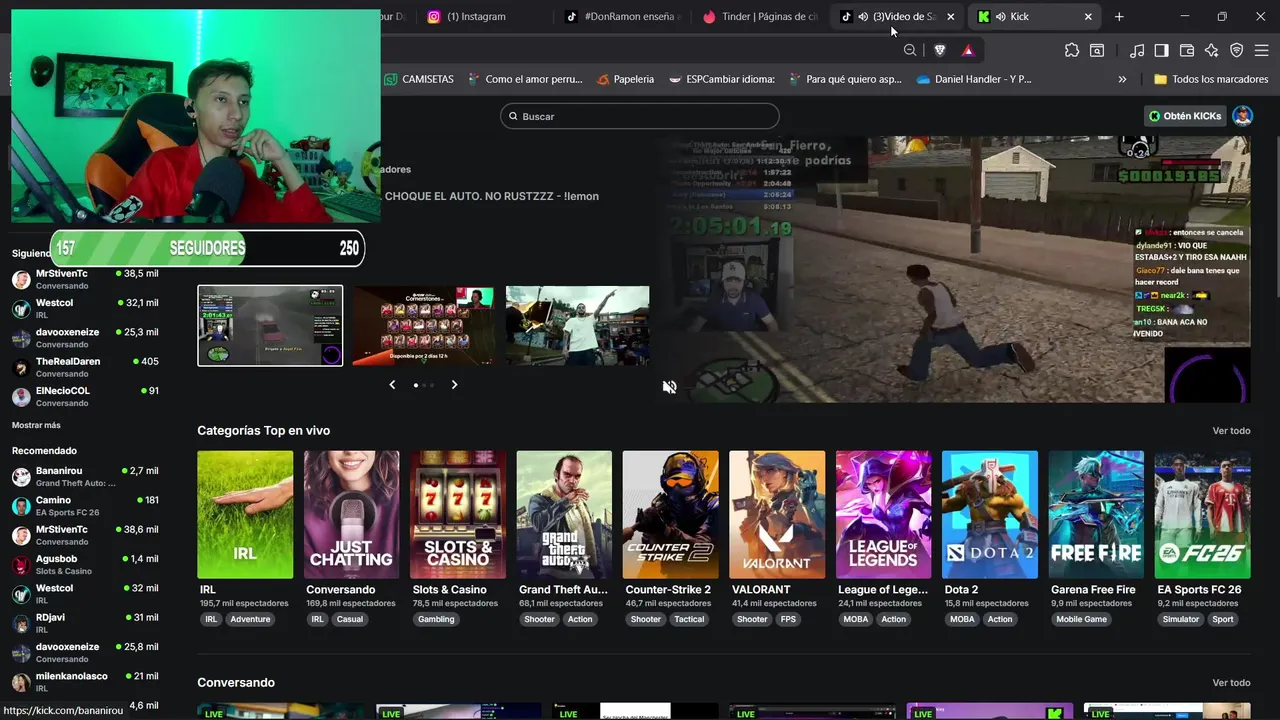The width and height of the screenshot is (1280, 720).
Task: Open milenkanolasco channel avatar in Recomendado
Action: [x=21, y=683]
